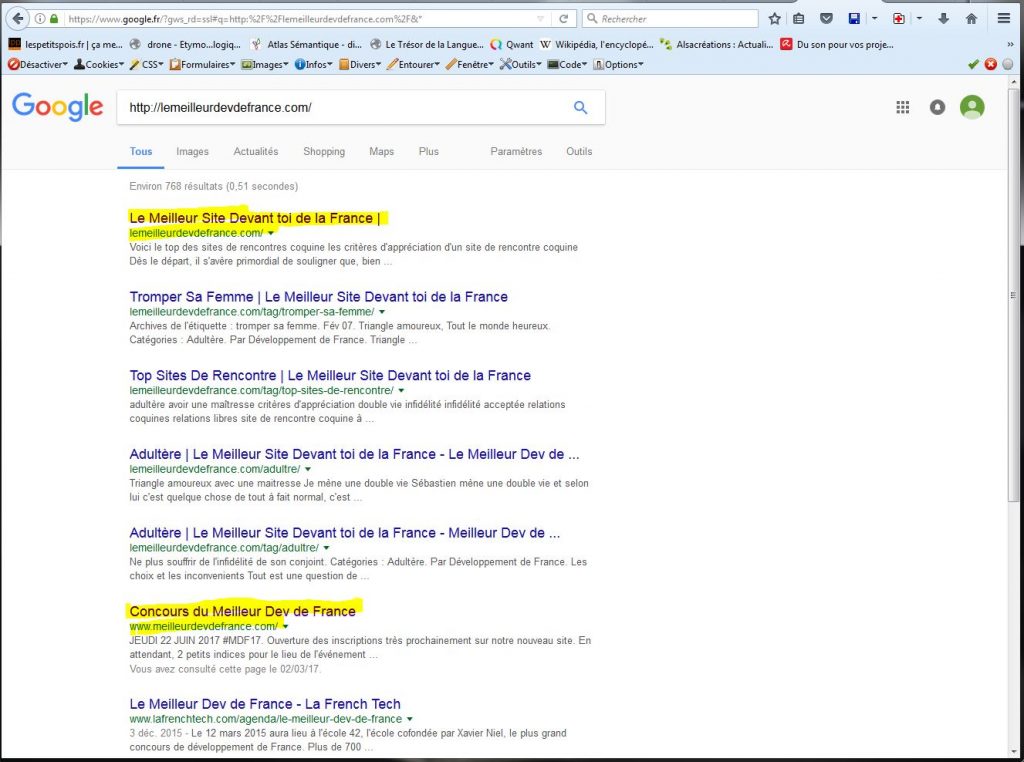This screenshot has height=762, width=1024.
Task: Click the Google logo
Action: [x=57, y=107]
